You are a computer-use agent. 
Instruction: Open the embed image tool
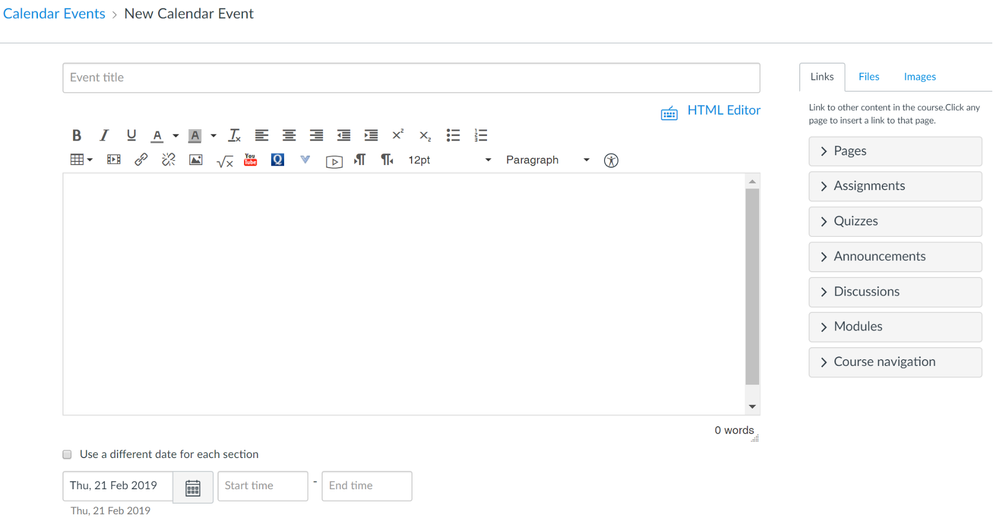tap(196, 160)
